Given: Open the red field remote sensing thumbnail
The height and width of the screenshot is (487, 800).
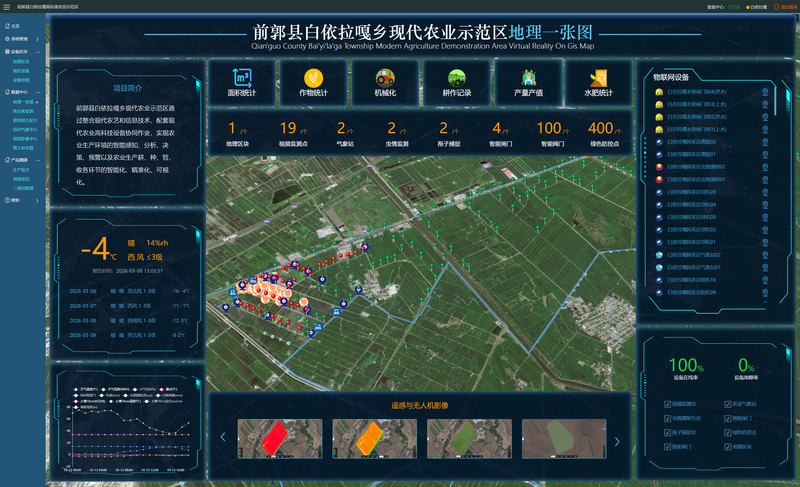Looking at the screenshot, I should tap(280, 439).
